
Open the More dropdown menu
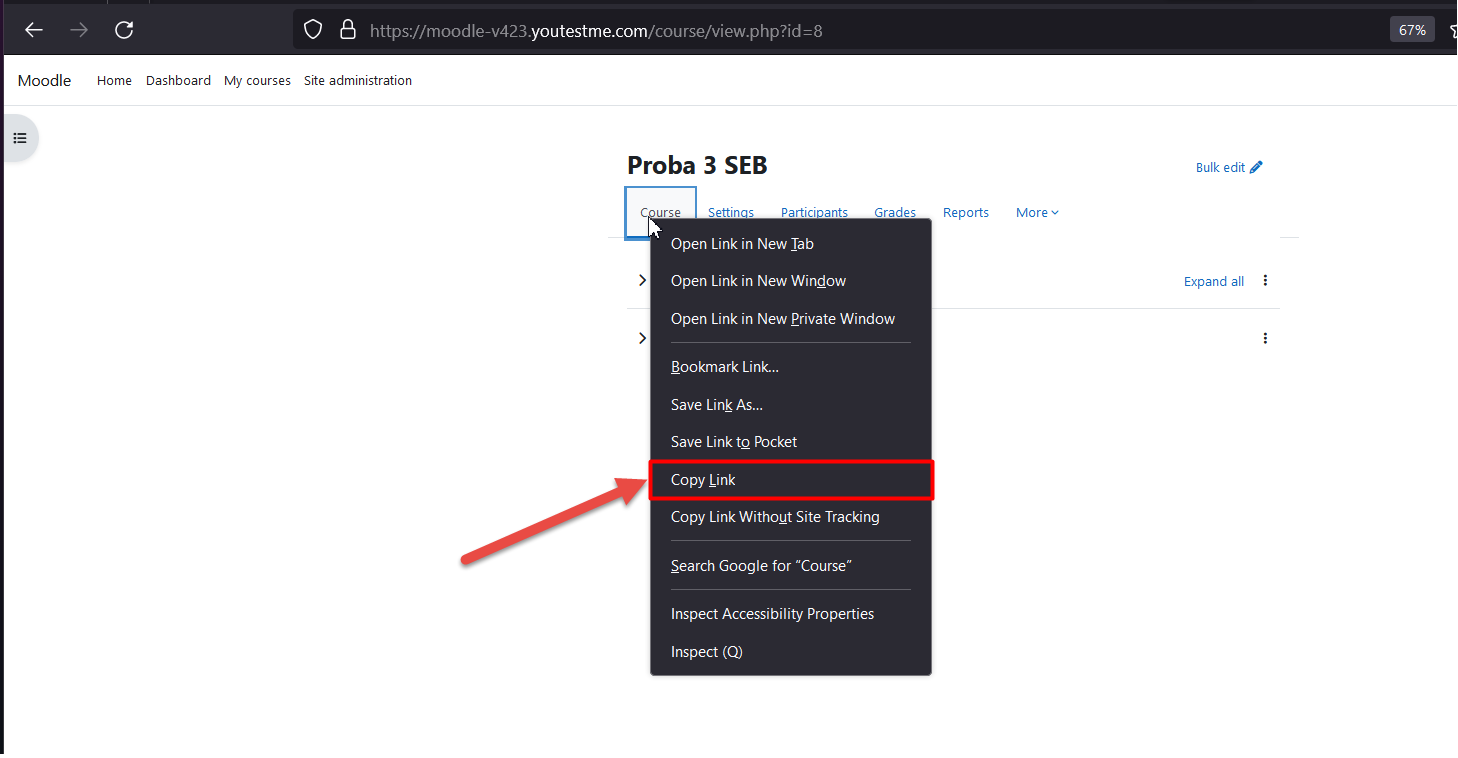[1037, 212]
